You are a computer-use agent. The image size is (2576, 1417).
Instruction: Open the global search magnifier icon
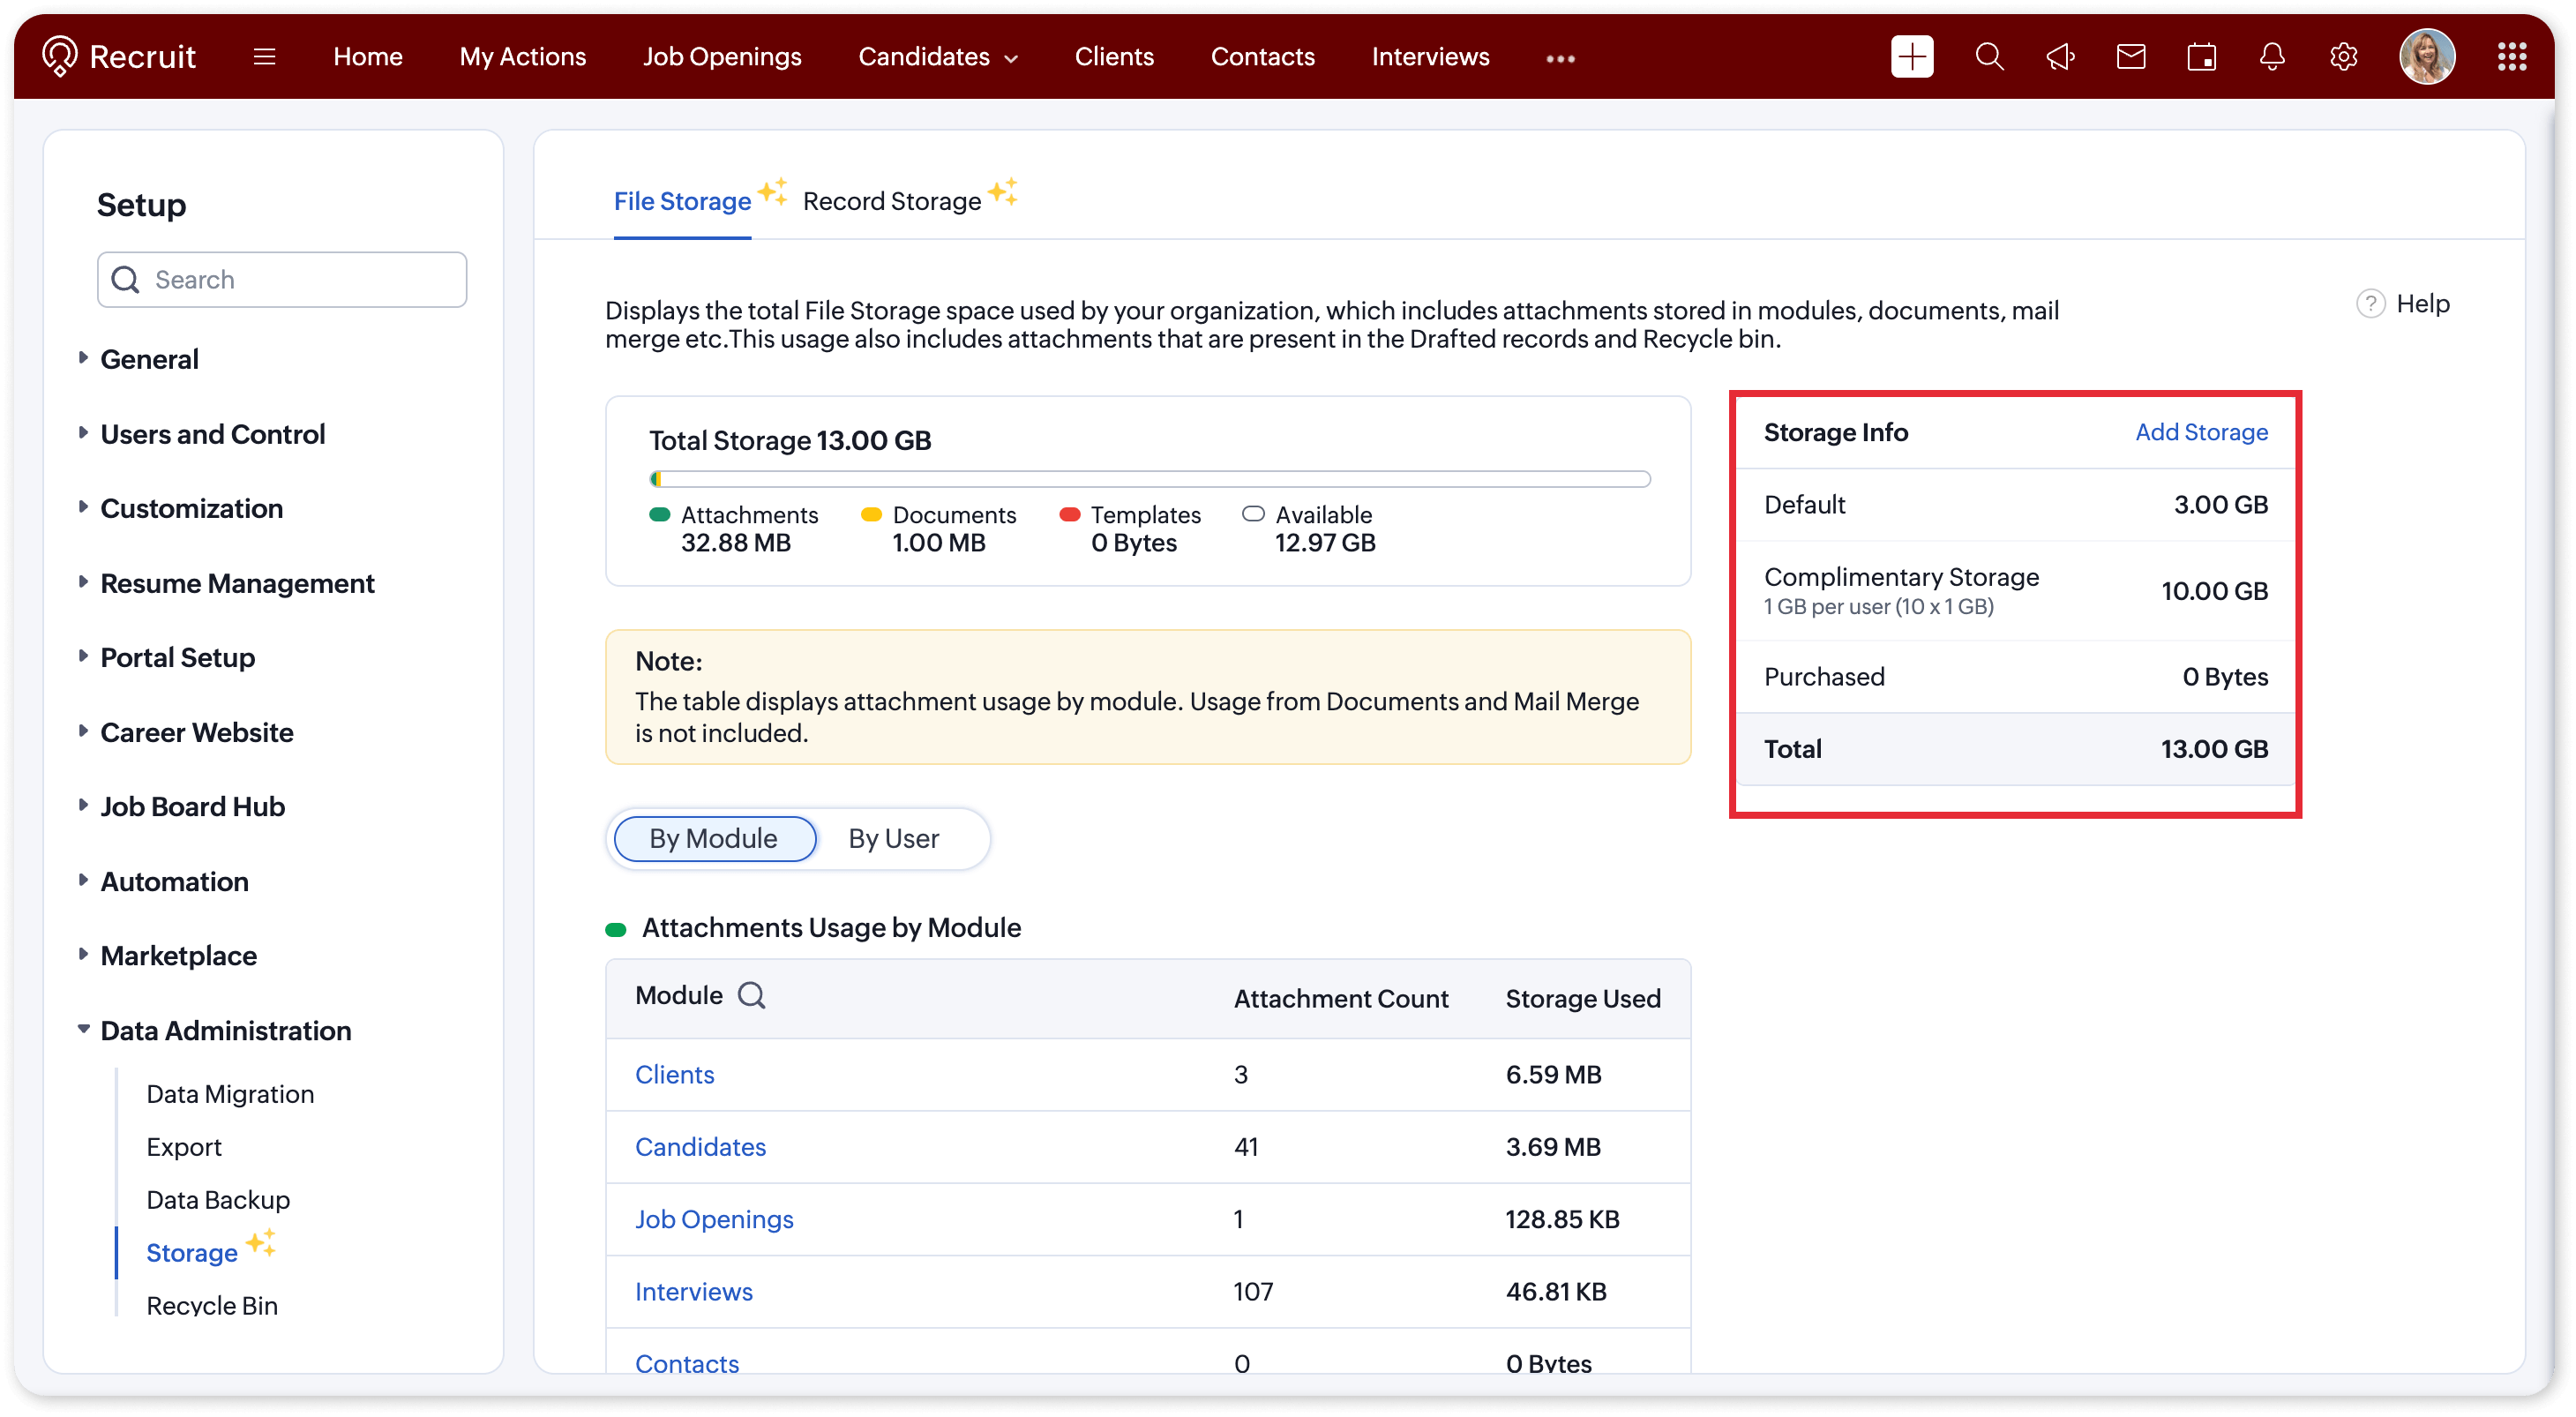pyautogui.click(x=1989, y=57)
